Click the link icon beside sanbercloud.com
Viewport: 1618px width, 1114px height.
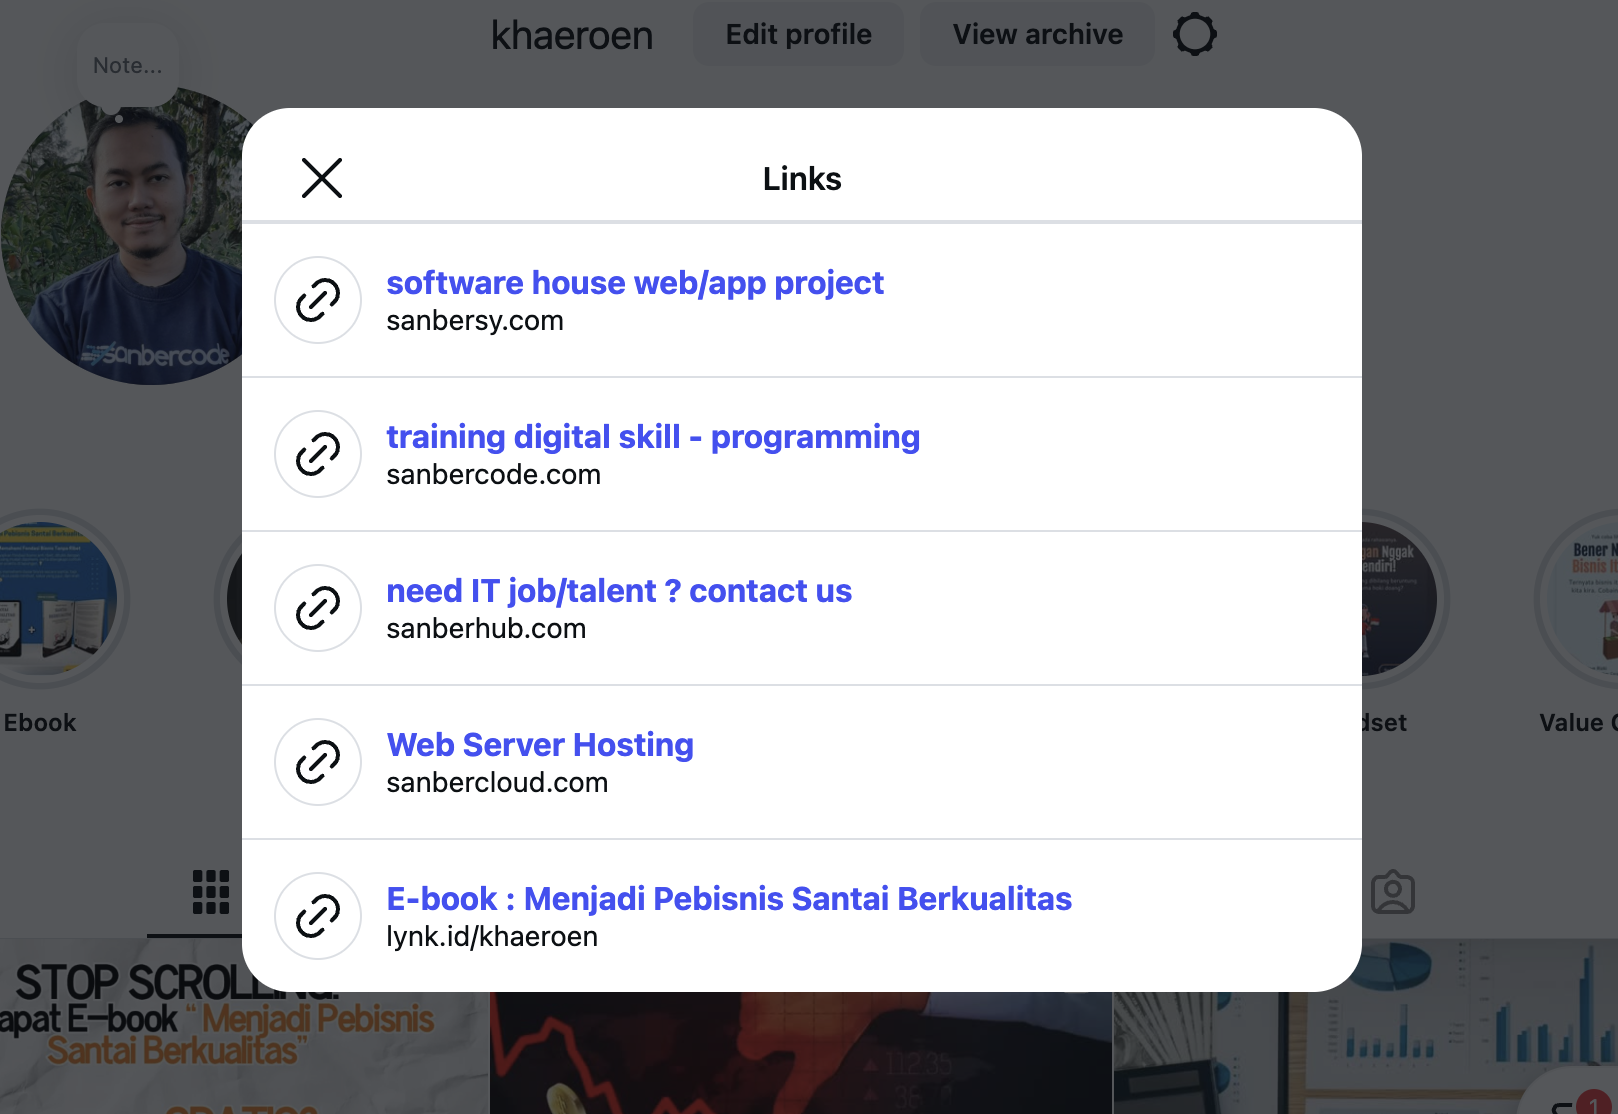pyautogui.click(x=318, y=762)
